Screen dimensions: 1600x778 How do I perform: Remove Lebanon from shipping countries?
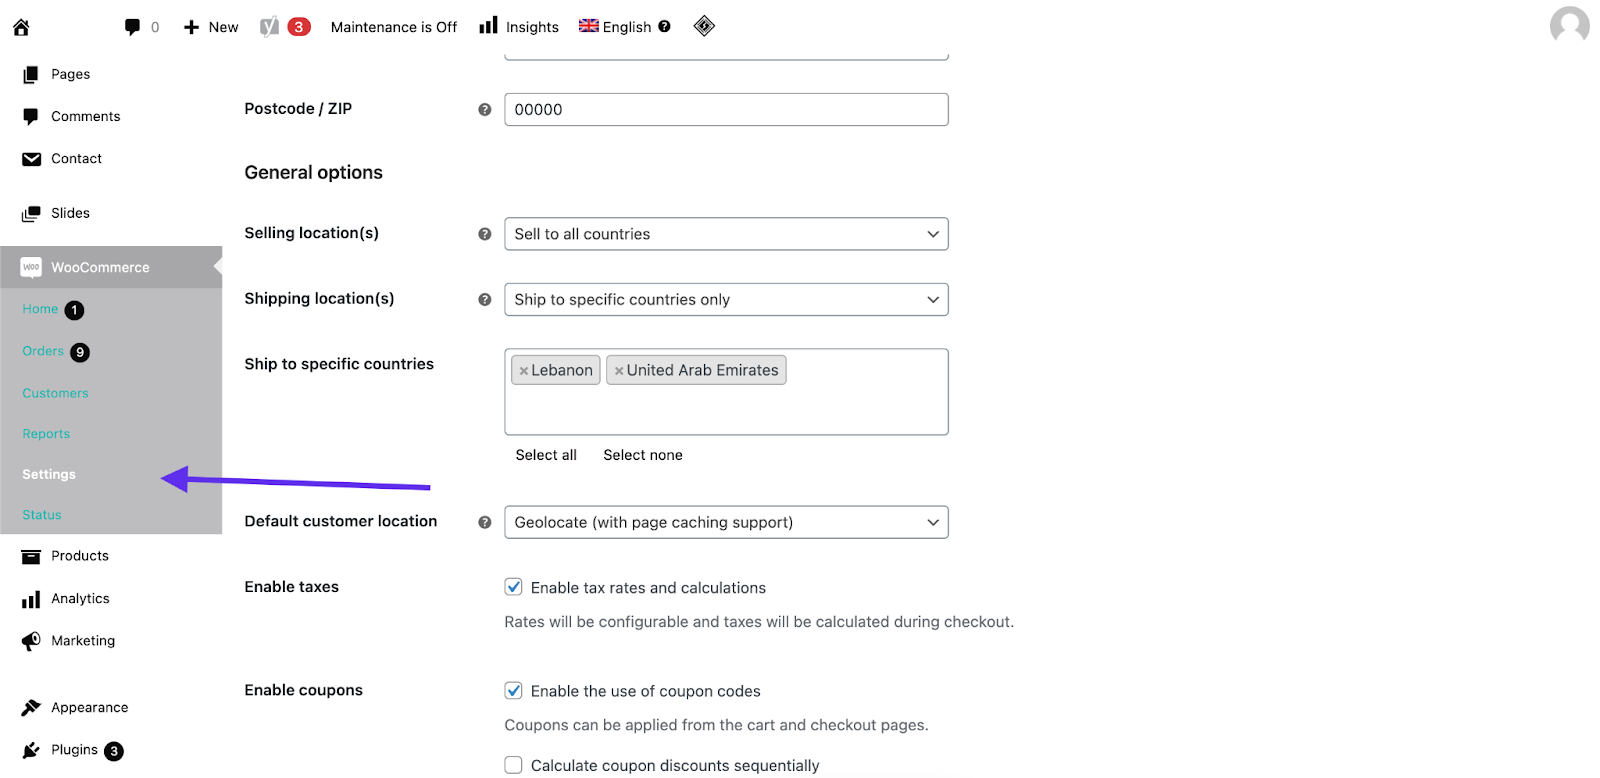point(524,371)
